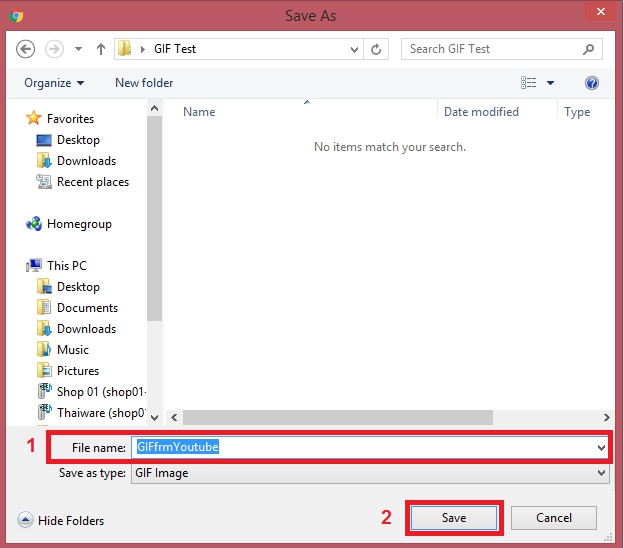Click Hide Folders
This screenshot has height=548, width=624.
click(61, 521)
